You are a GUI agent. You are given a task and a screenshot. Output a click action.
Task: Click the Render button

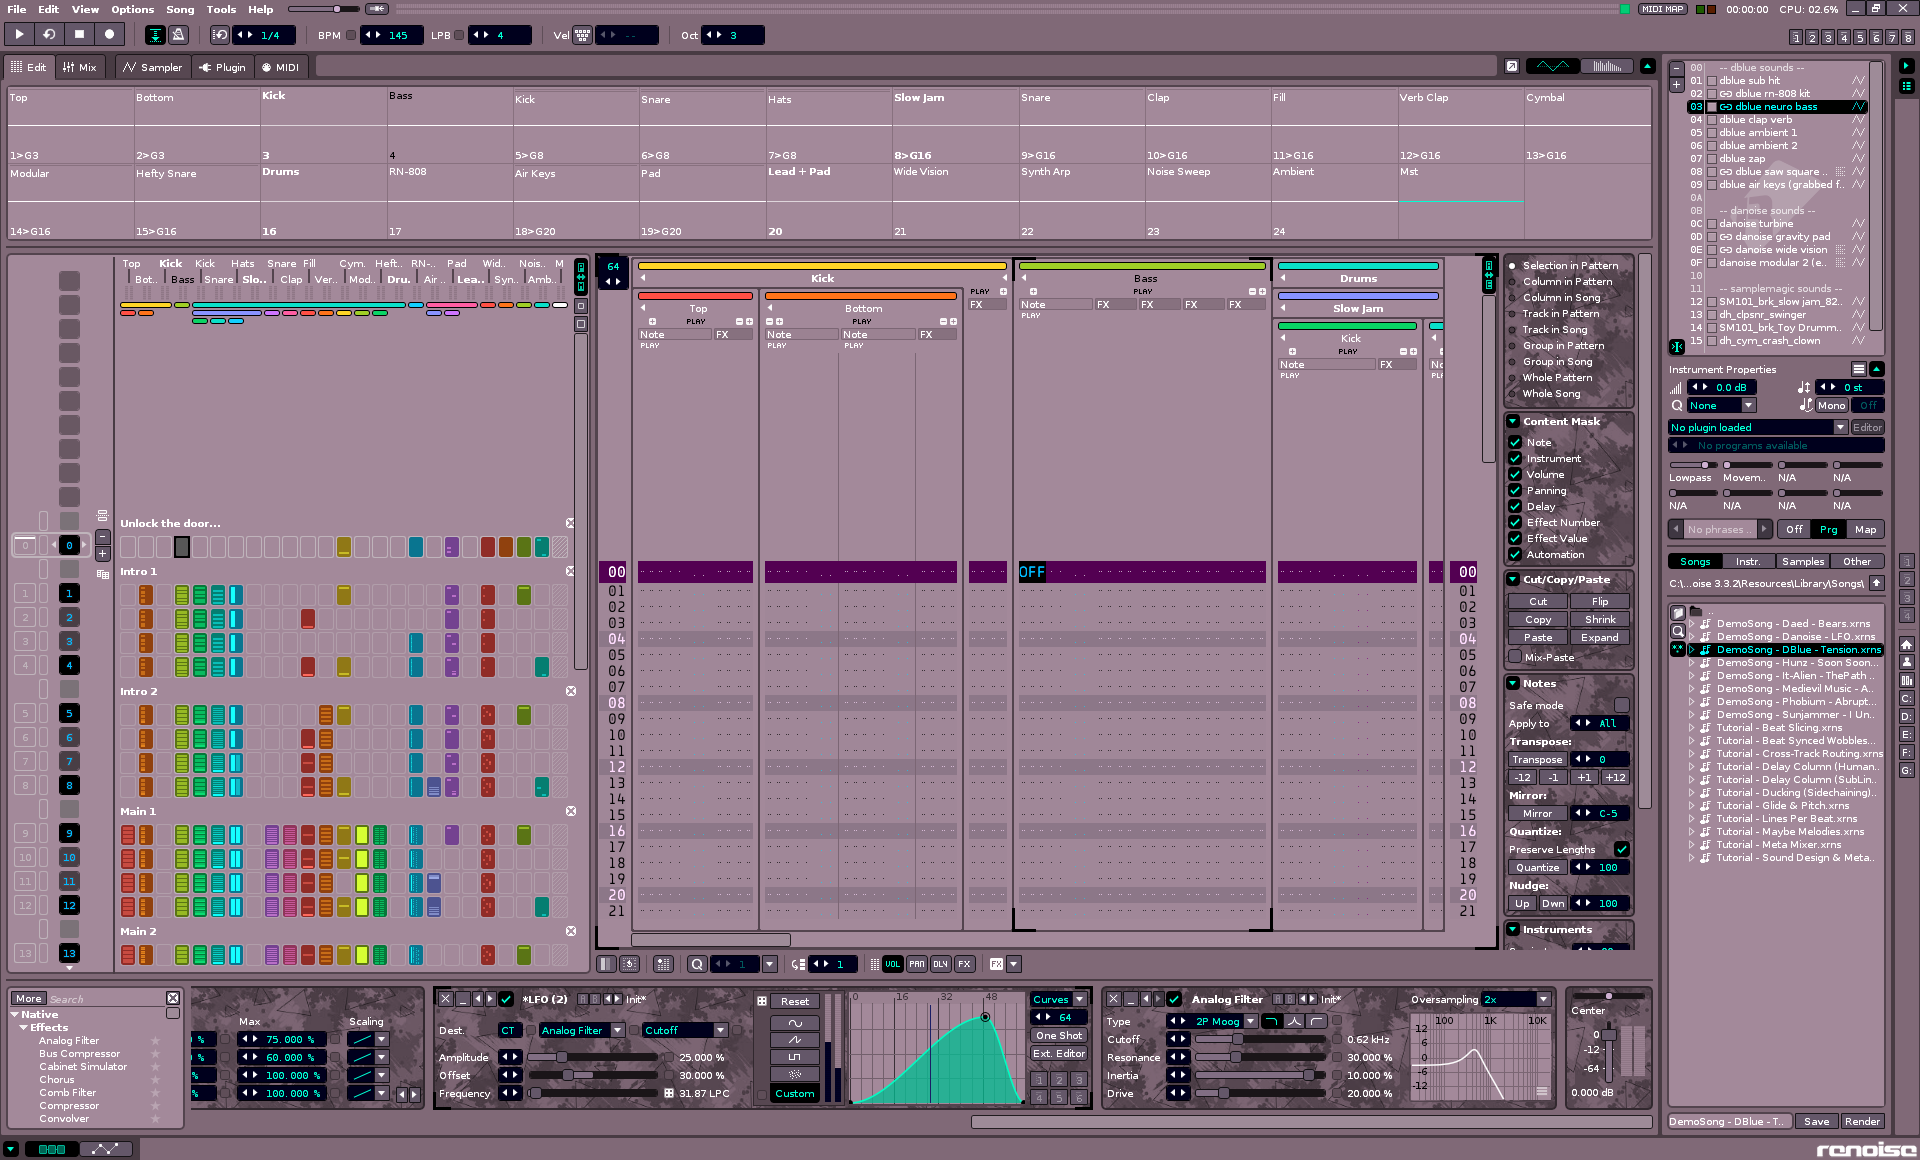[x=1862, y=1121]
